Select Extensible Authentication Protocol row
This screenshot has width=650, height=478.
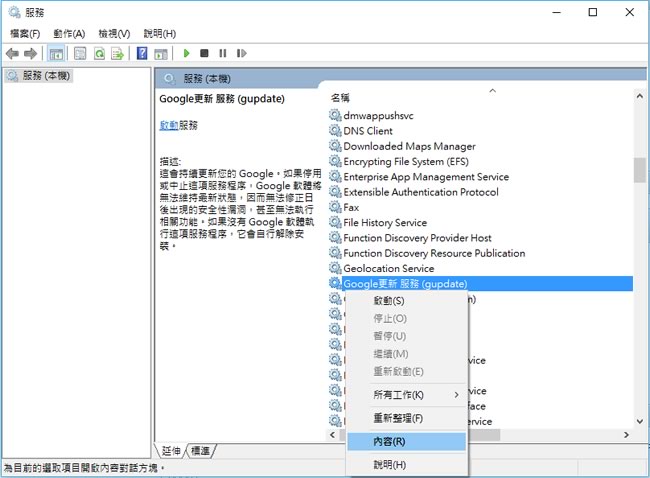click(481, 192)
